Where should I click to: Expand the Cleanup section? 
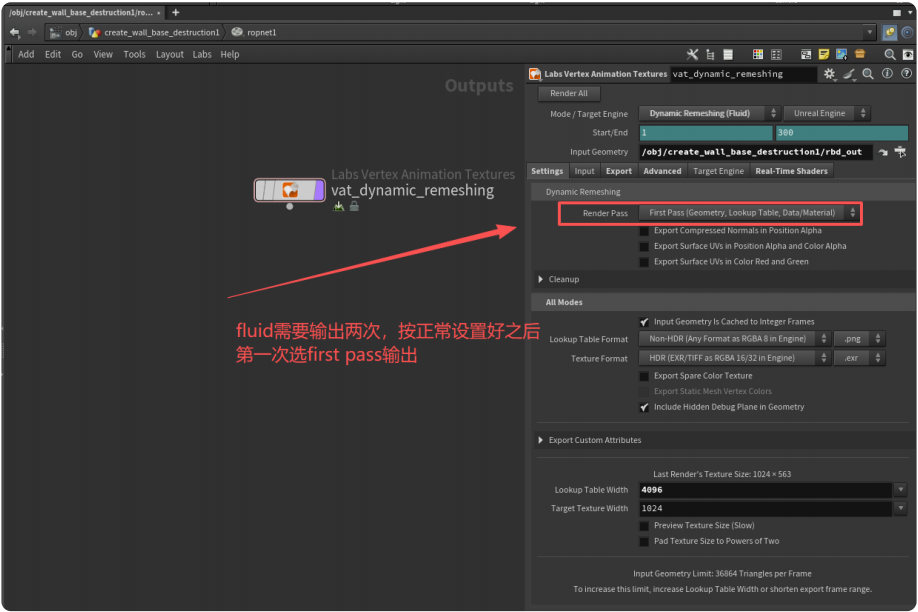coord(542,280)
